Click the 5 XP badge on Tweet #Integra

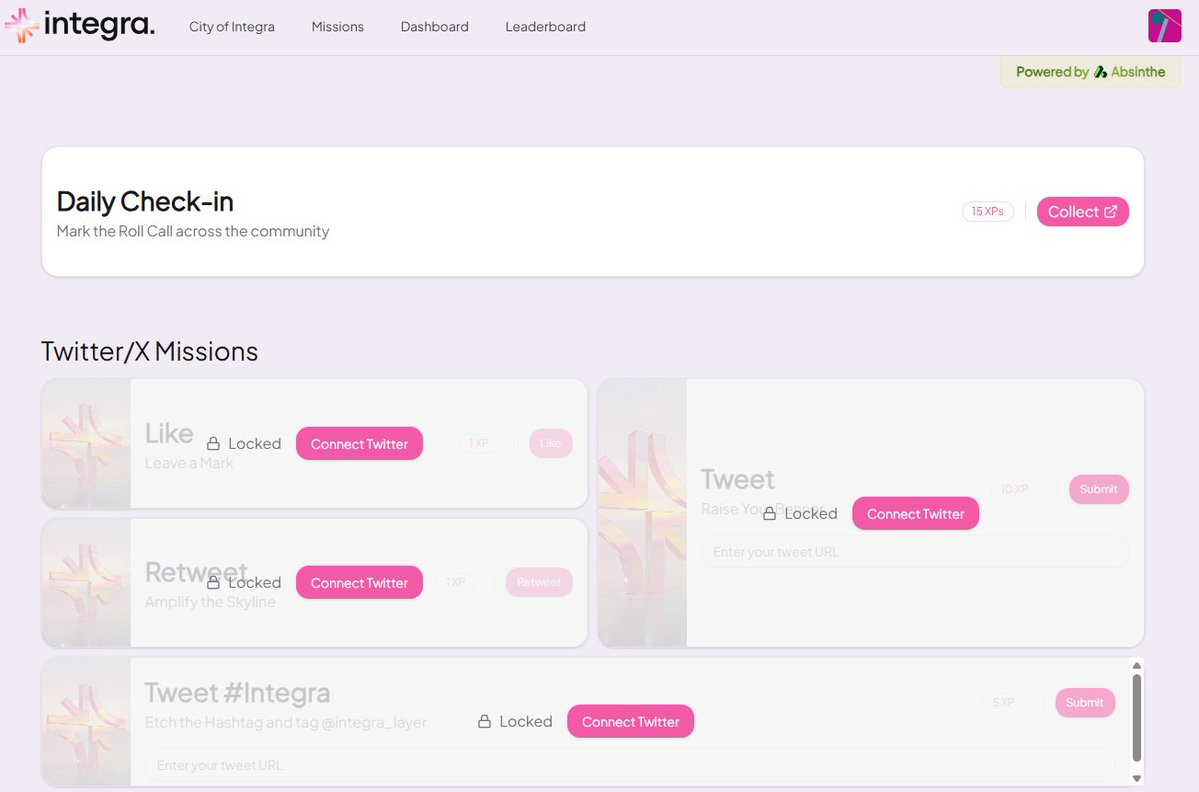click(x=1003, y=703)
